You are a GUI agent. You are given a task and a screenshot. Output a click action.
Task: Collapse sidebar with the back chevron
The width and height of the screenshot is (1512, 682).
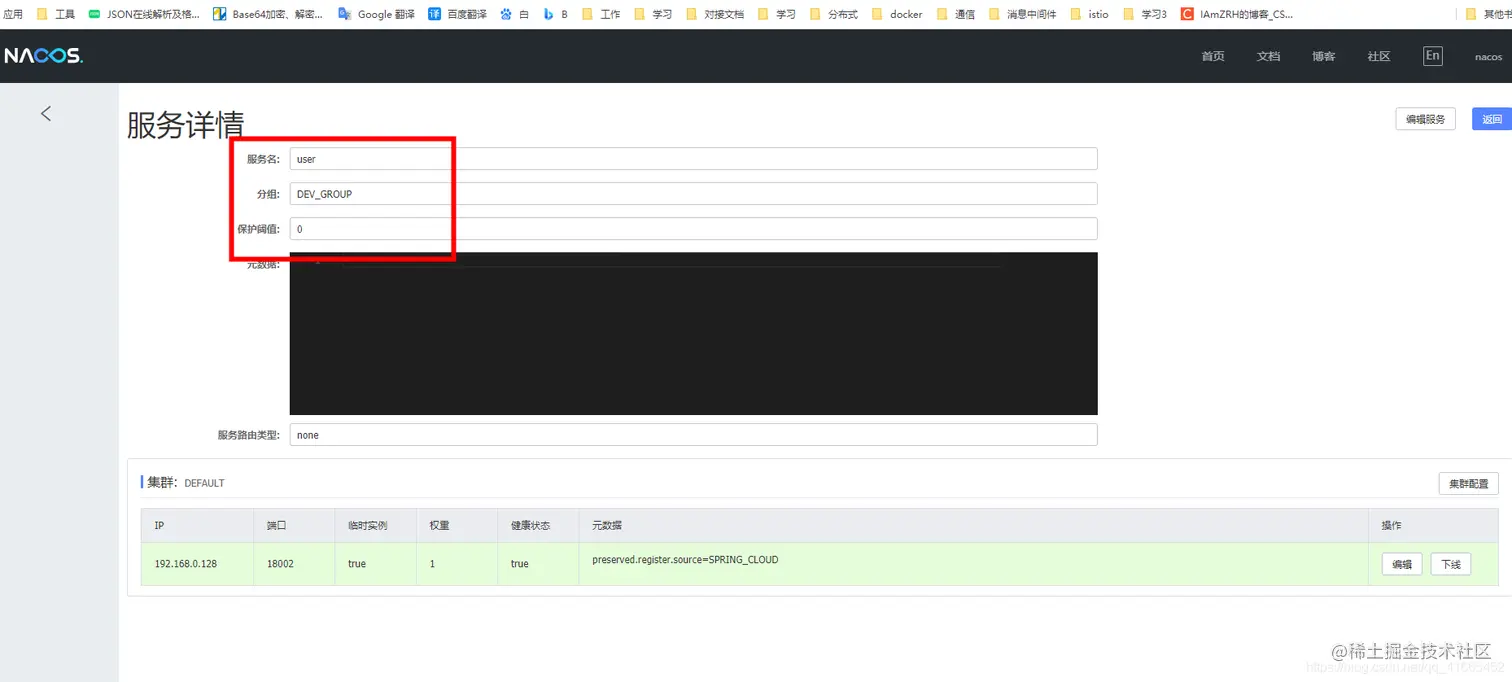[x=46, y=113]
